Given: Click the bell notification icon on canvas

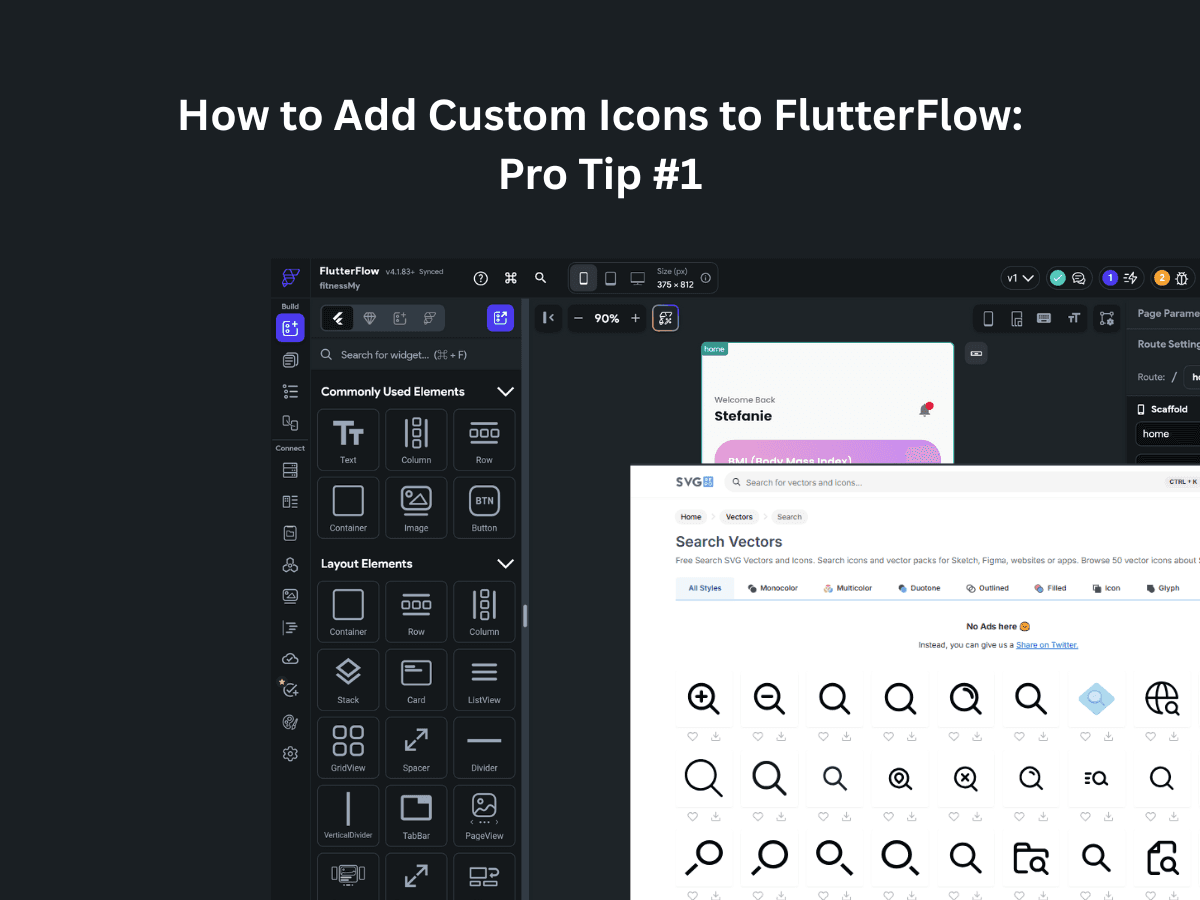Looking at the screenshot, I should [x=925, y=409].
